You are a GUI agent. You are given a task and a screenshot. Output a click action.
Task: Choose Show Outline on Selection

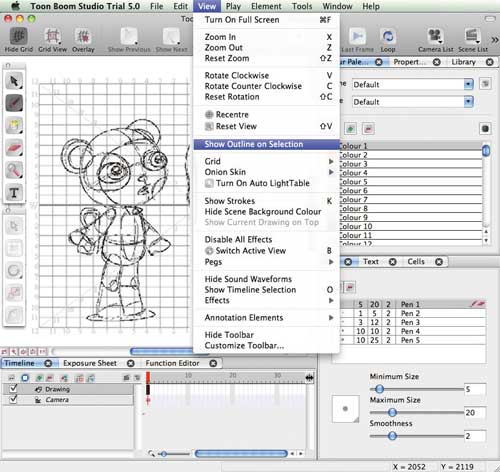pos(266,144)
